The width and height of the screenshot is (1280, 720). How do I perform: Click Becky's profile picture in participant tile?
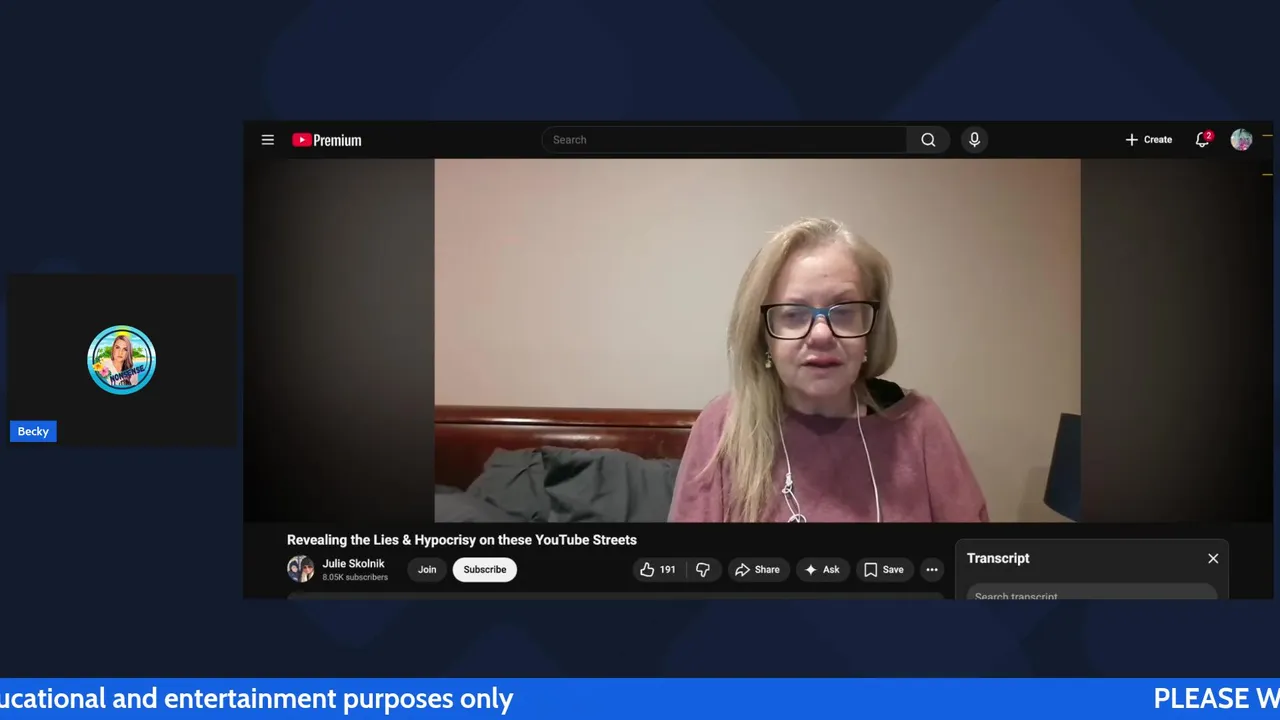pyautogui.click(x=122, y=360)
